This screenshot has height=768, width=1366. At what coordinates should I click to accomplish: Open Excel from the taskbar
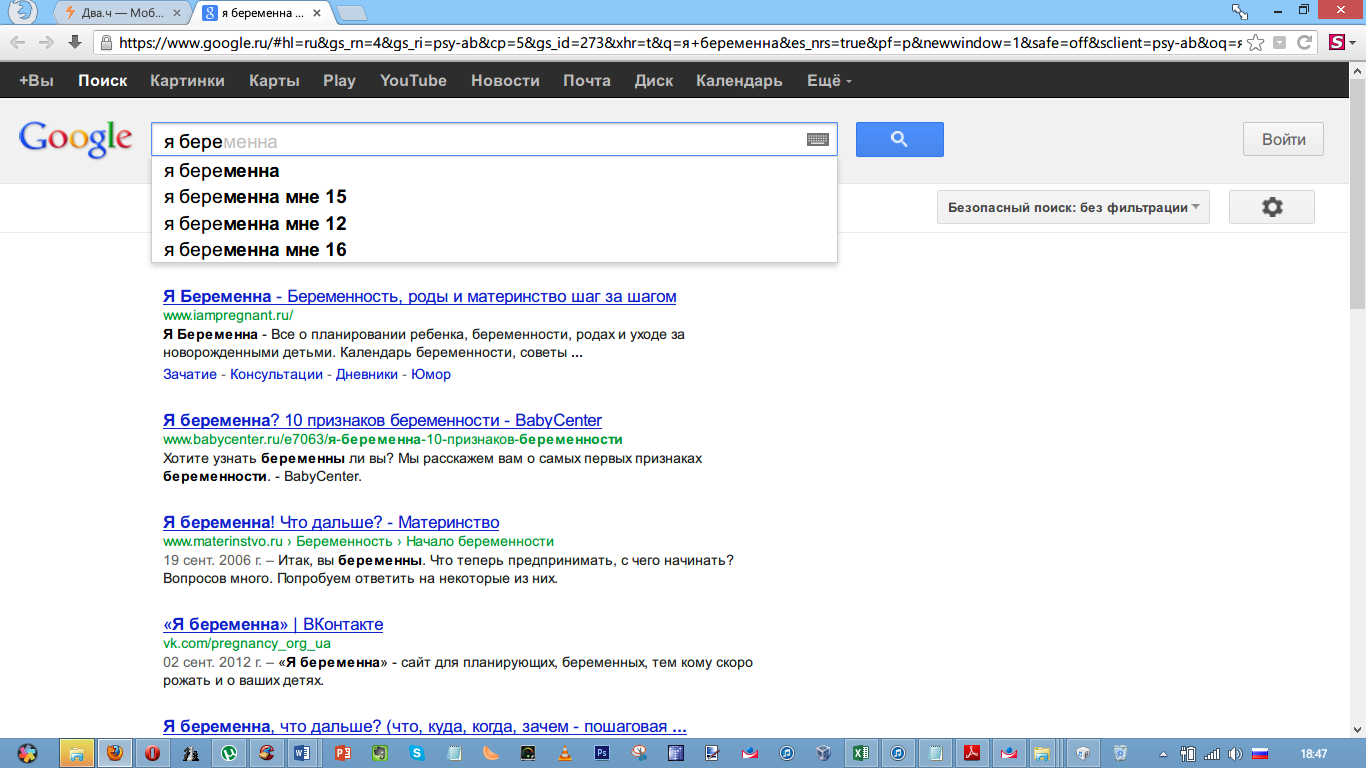pos(859,753)
